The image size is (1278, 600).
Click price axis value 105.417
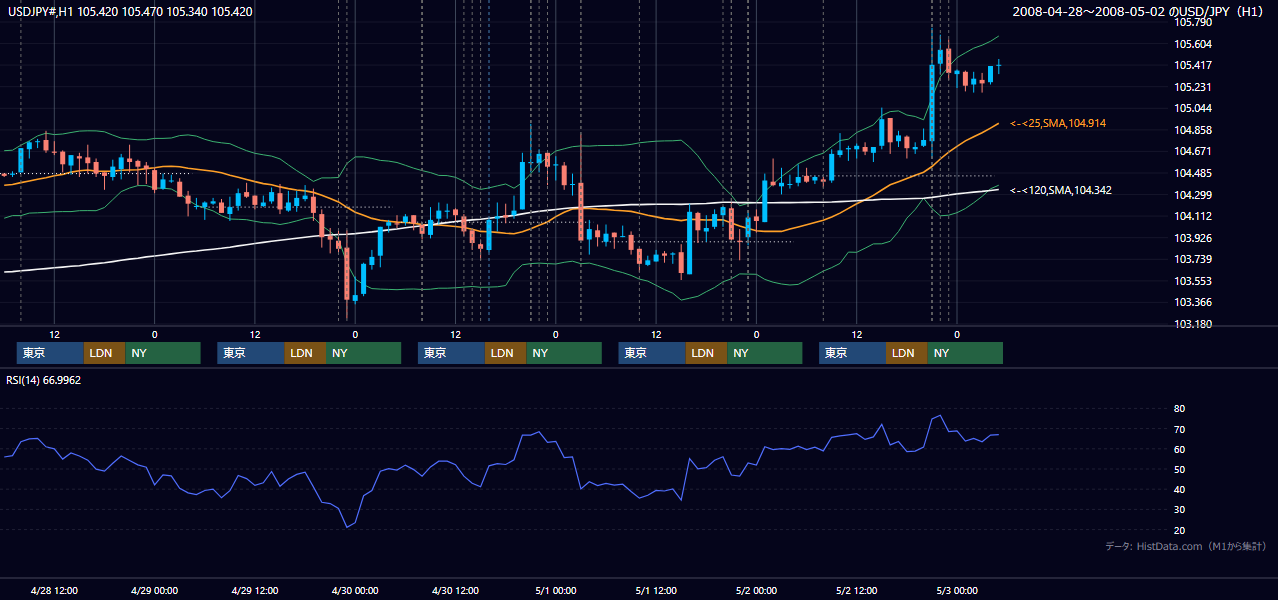(1193, 65)
